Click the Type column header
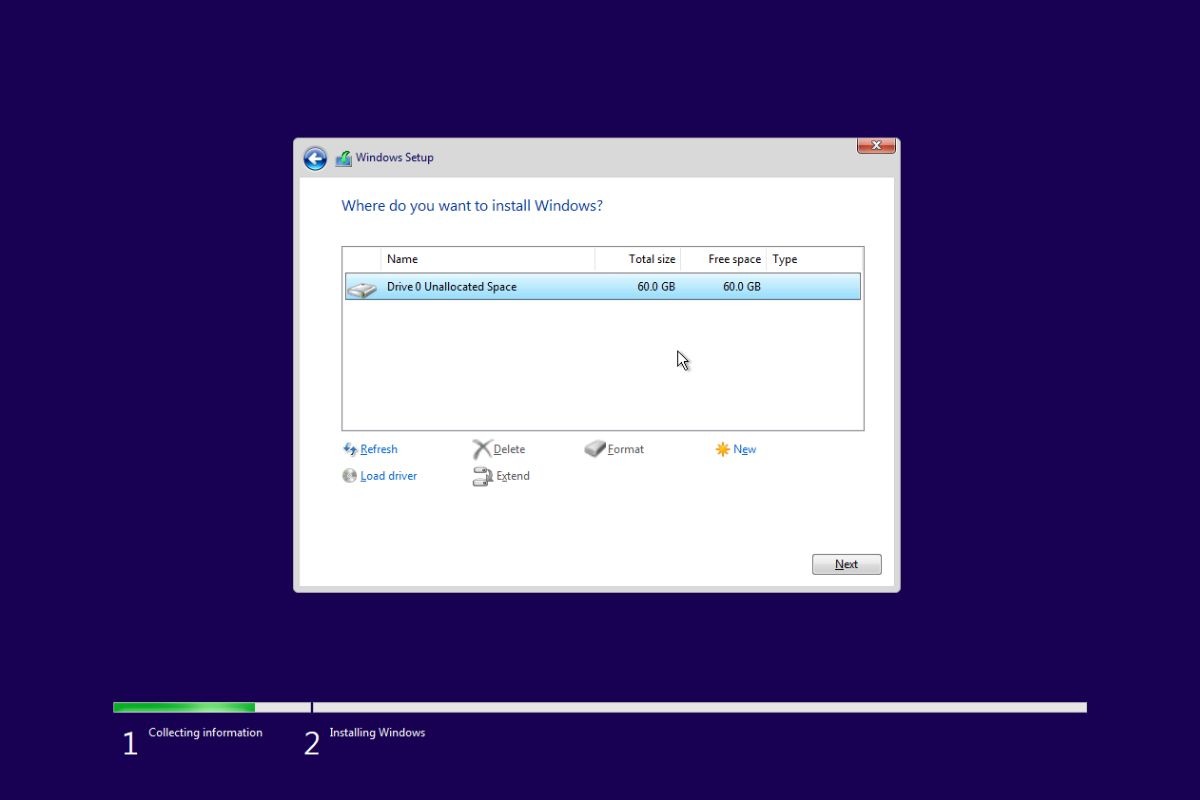 [x=815, y=259]
